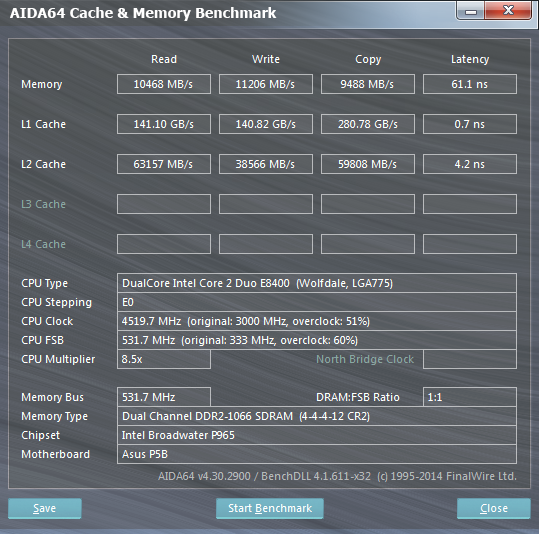
Task: Click Motherboard value Asus P5B
Action: (317, 454)
